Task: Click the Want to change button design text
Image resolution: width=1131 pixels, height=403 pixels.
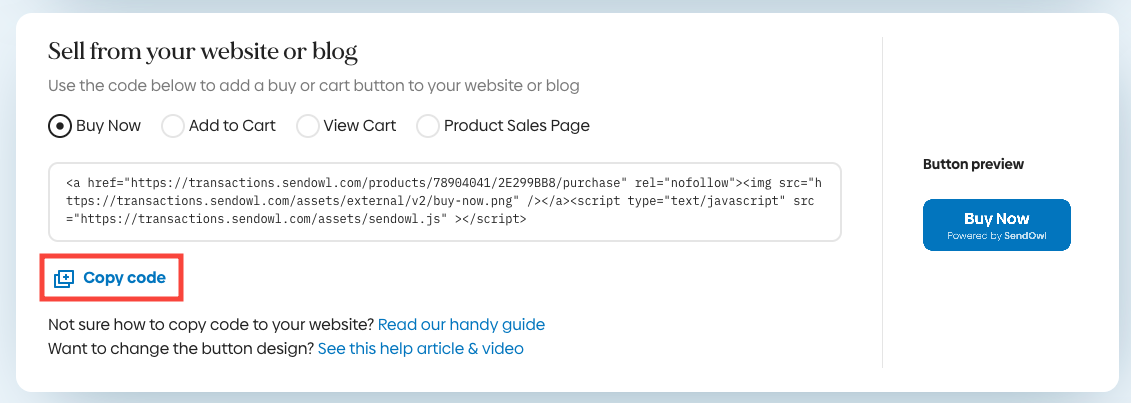Action: coord(180,349)
